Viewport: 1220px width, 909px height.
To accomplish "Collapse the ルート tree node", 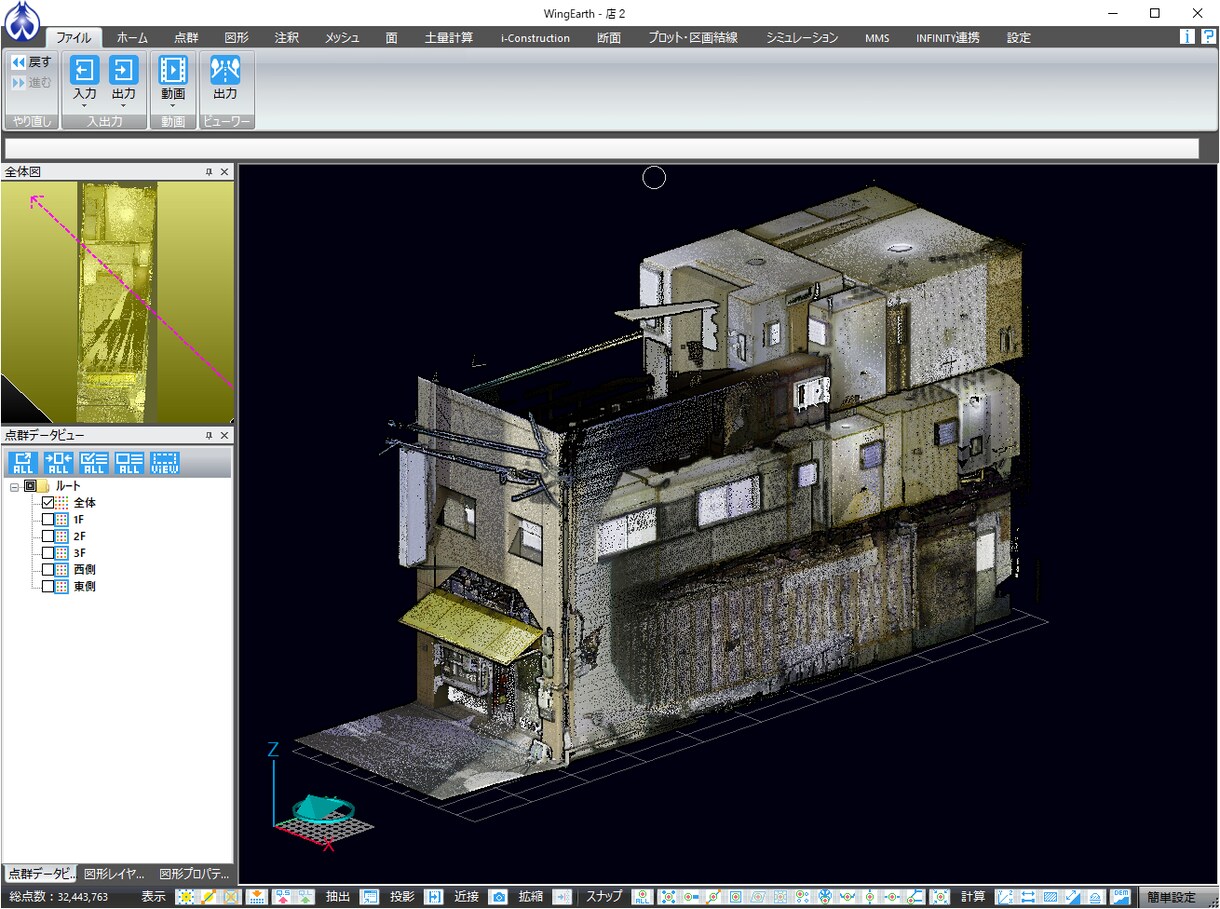I will tap(14, 486).
